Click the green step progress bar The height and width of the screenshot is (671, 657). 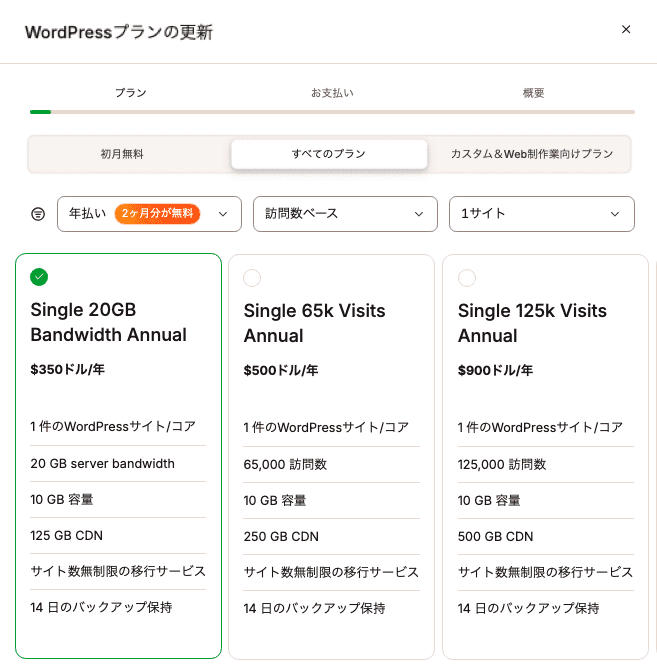[41, 112]
